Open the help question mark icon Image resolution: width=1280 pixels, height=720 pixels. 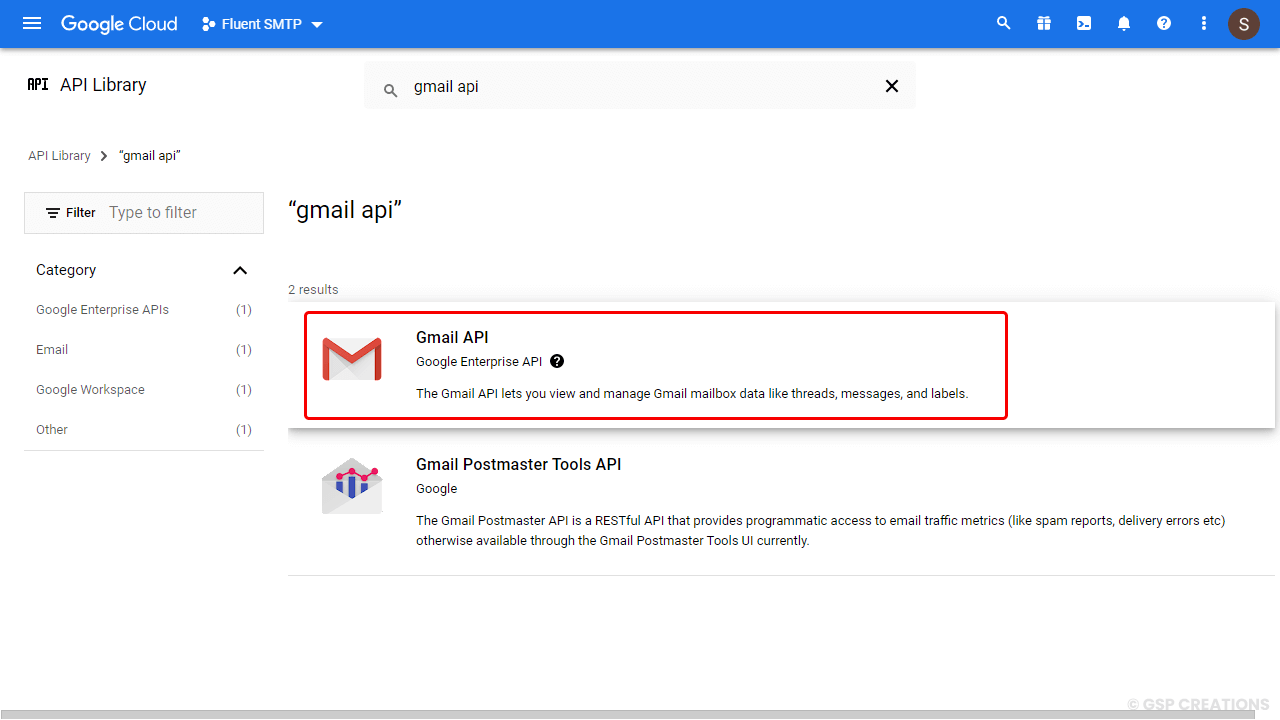click(1163, 23)
